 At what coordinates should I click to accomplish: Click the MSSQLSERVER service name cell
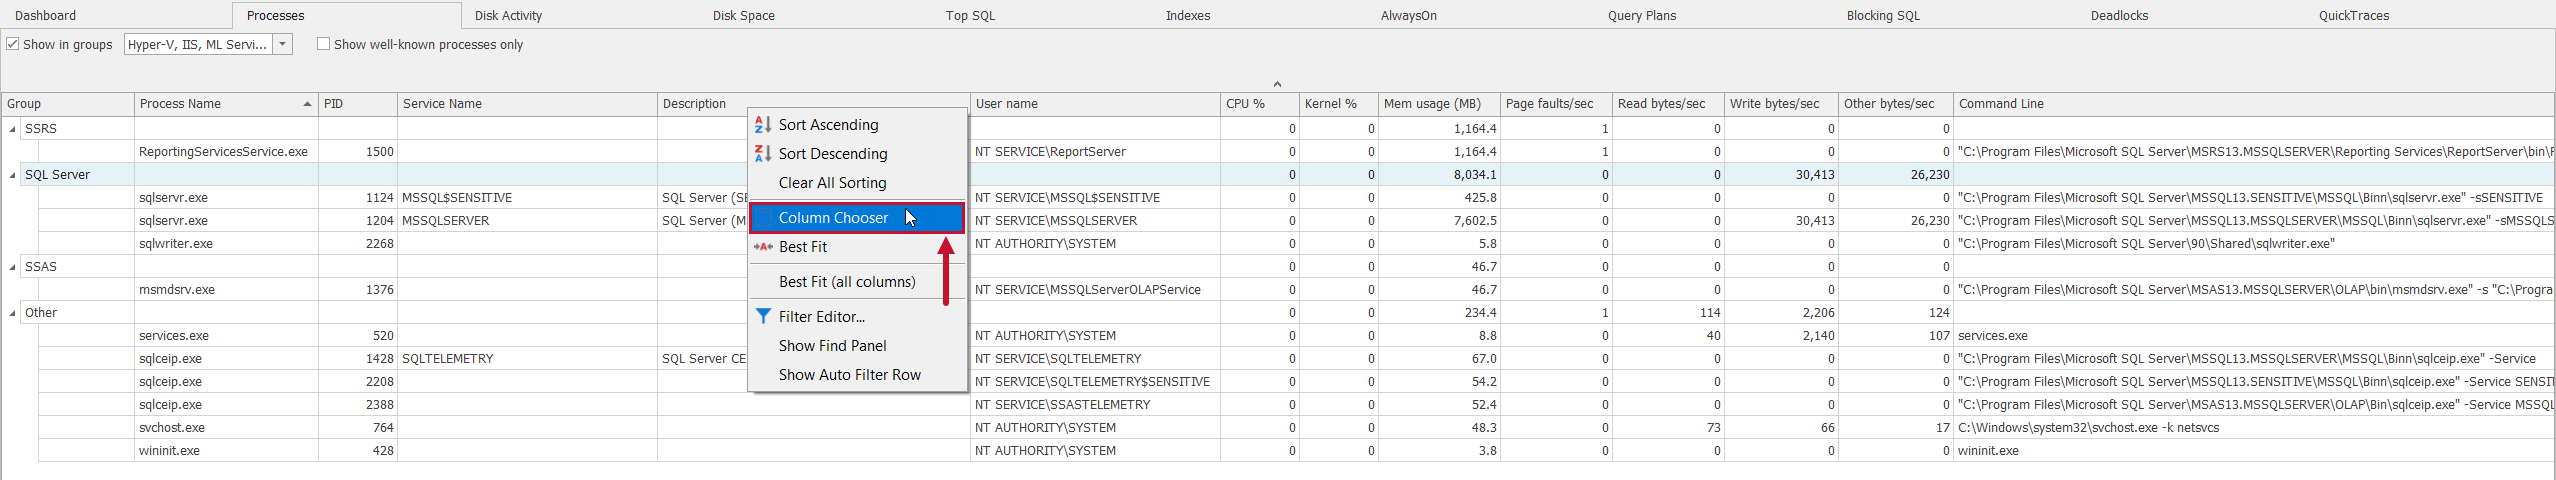click(x=527, y=221)
